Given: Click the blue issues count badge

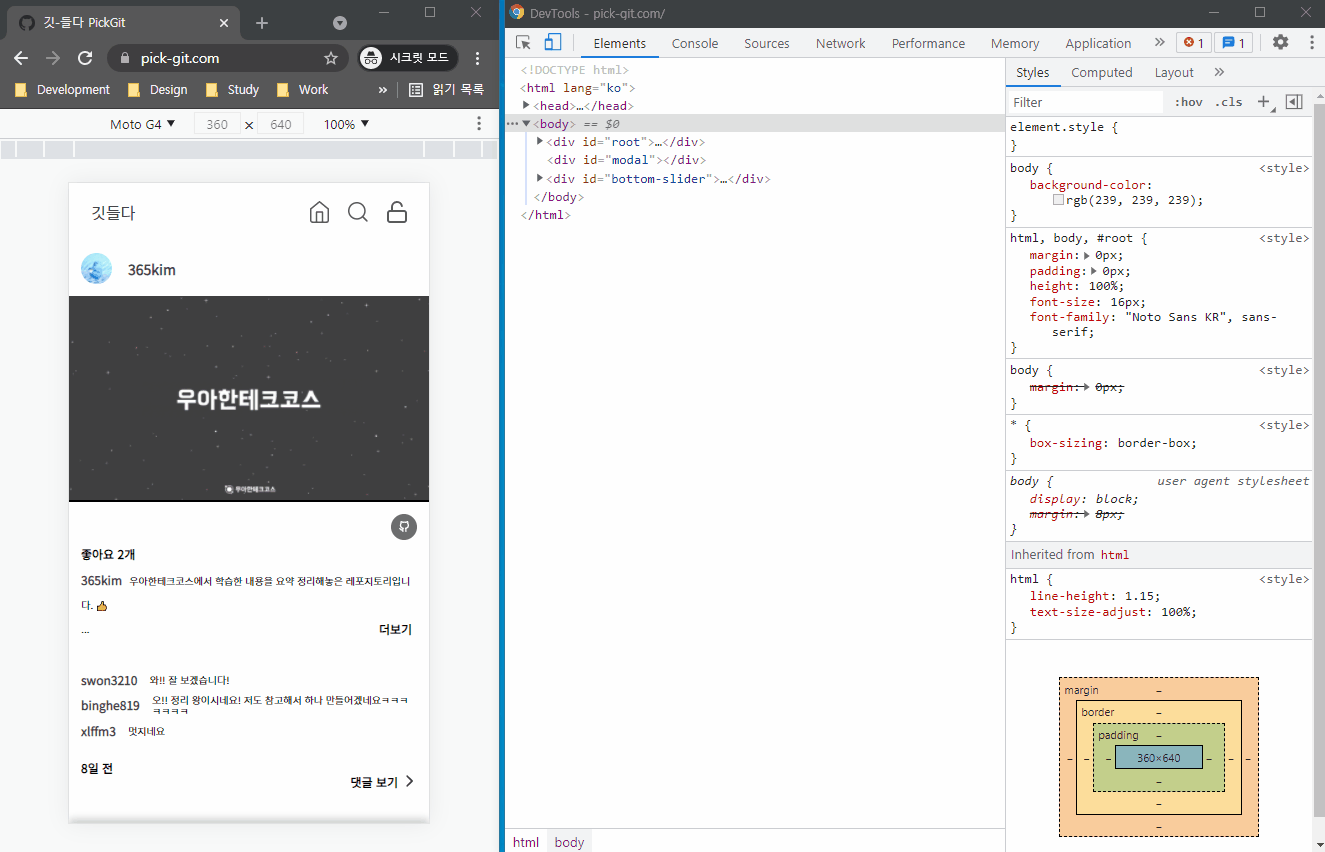Looking at the screenshot, I should [1232, 42].
